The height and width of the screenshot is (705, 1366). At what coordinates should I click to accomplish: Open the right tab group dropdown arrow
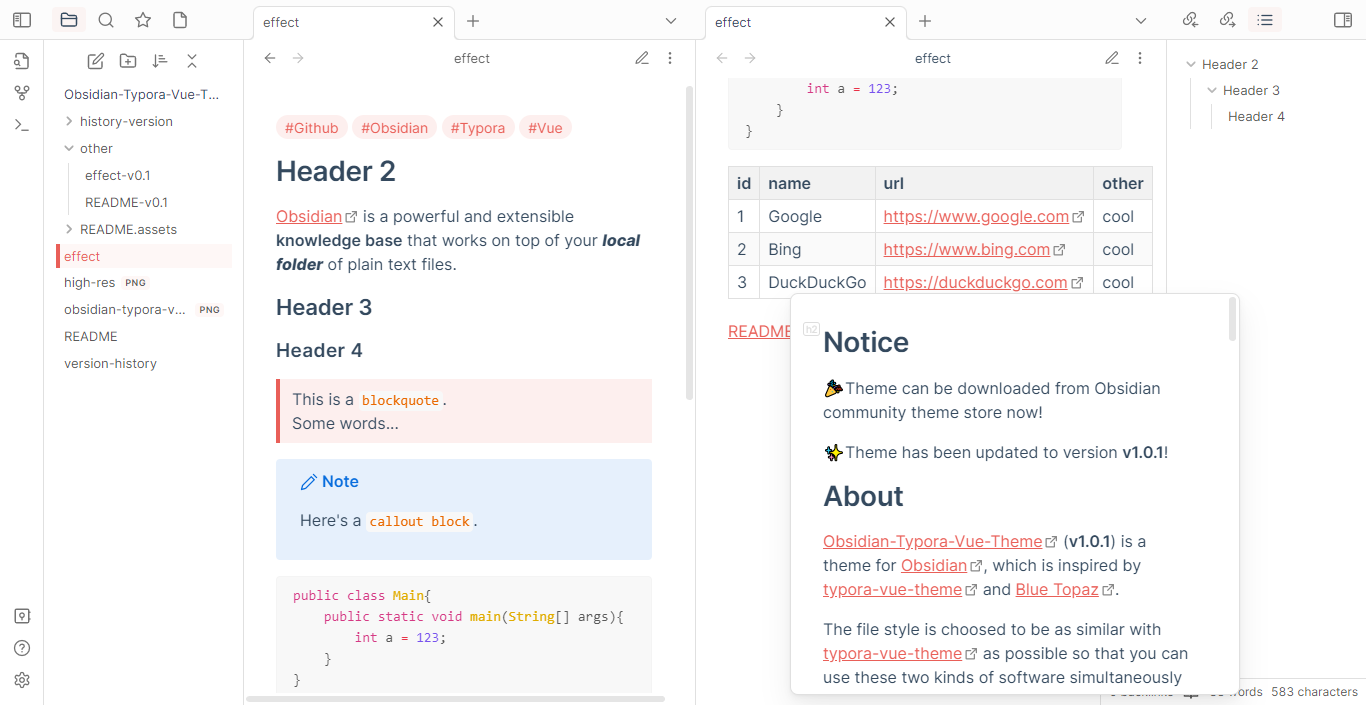pyautogui.click(x=1141, y=21)
